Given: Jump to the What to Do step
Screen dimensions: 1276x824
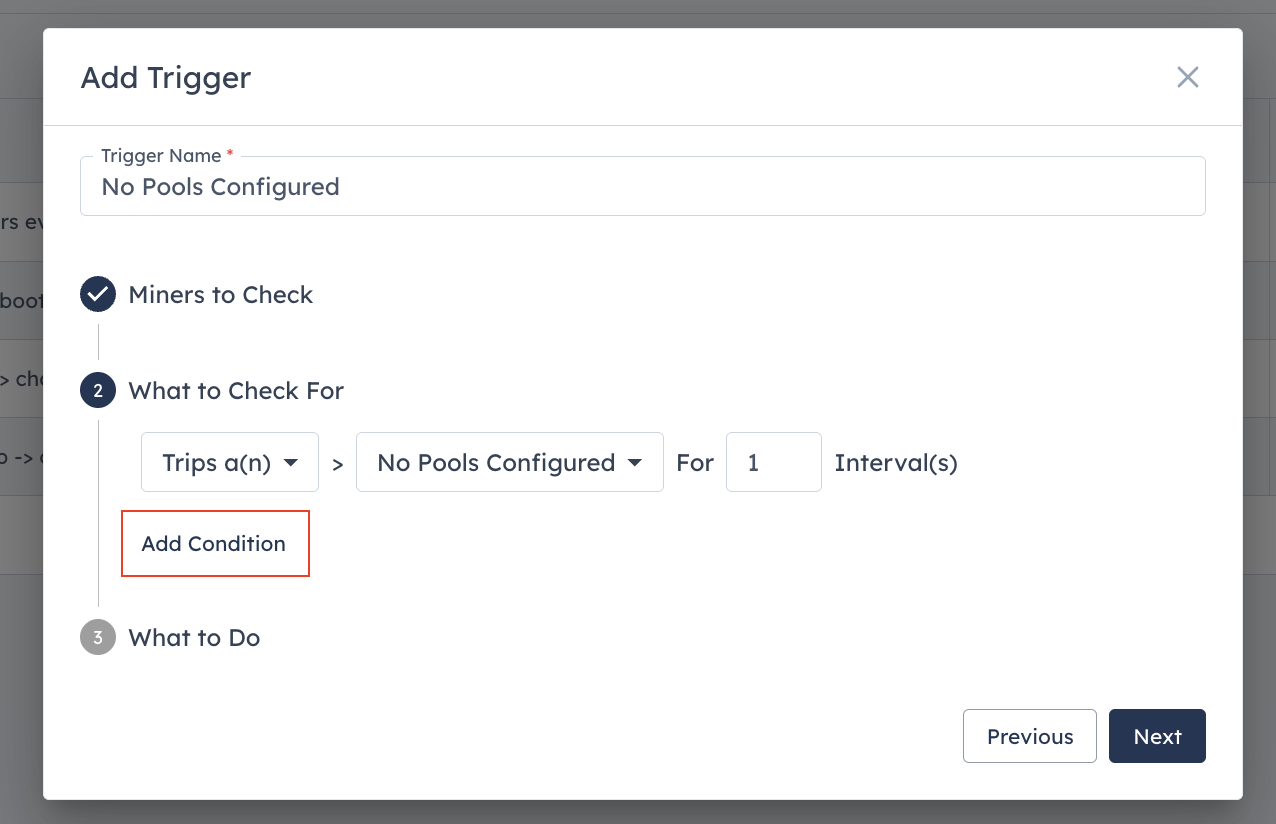Looking at the screenshot, I should (x=194, y=638).
